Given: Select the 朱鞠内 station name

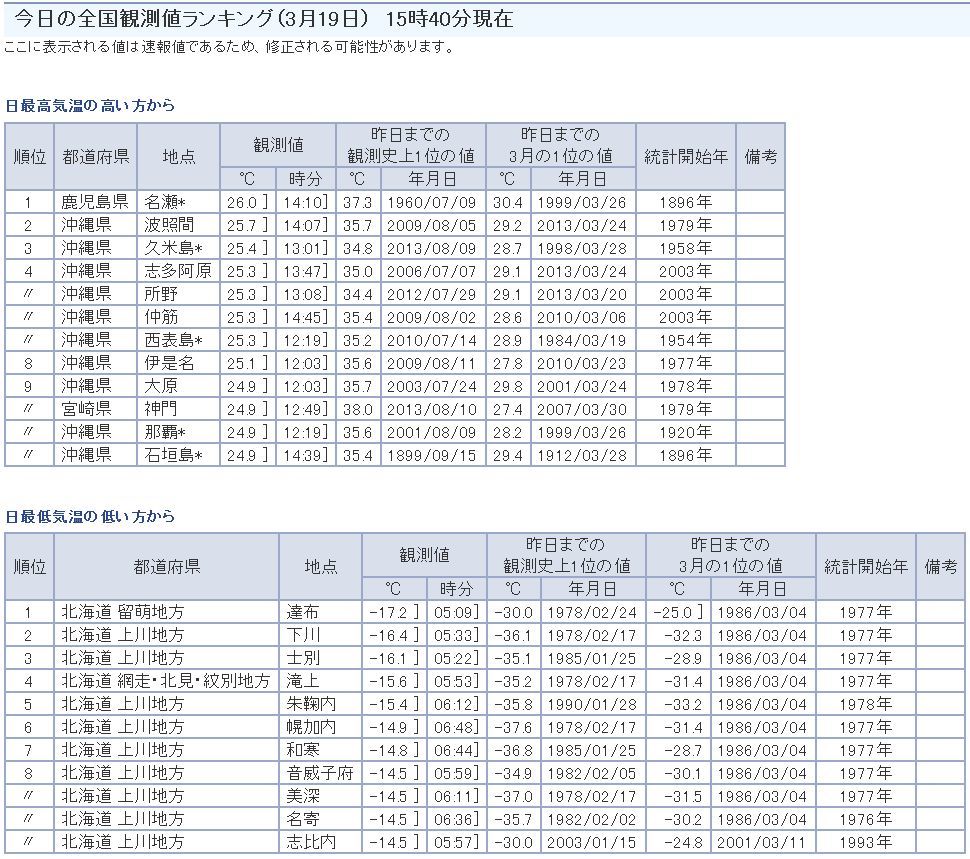Looking at the screenshot, I should click(x=311, y=704).
